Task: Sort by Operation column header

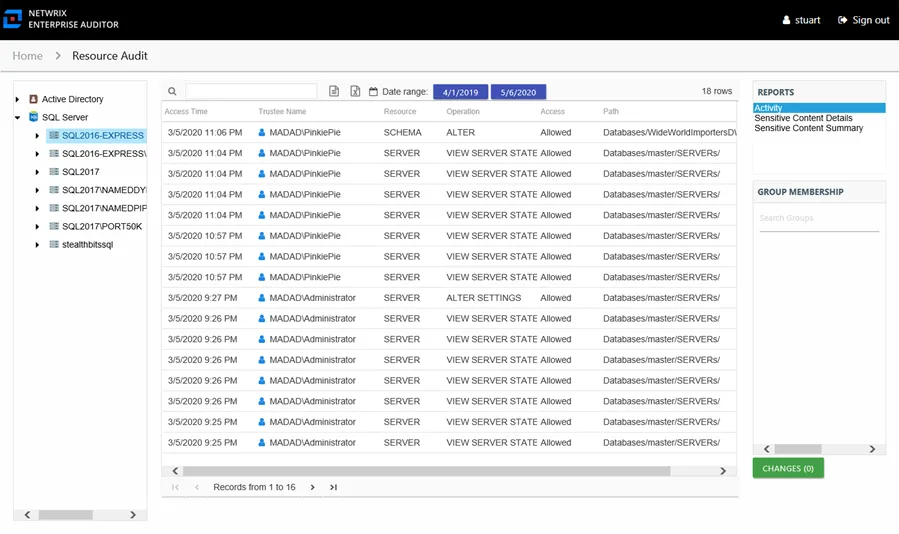Action: [463, 111]
